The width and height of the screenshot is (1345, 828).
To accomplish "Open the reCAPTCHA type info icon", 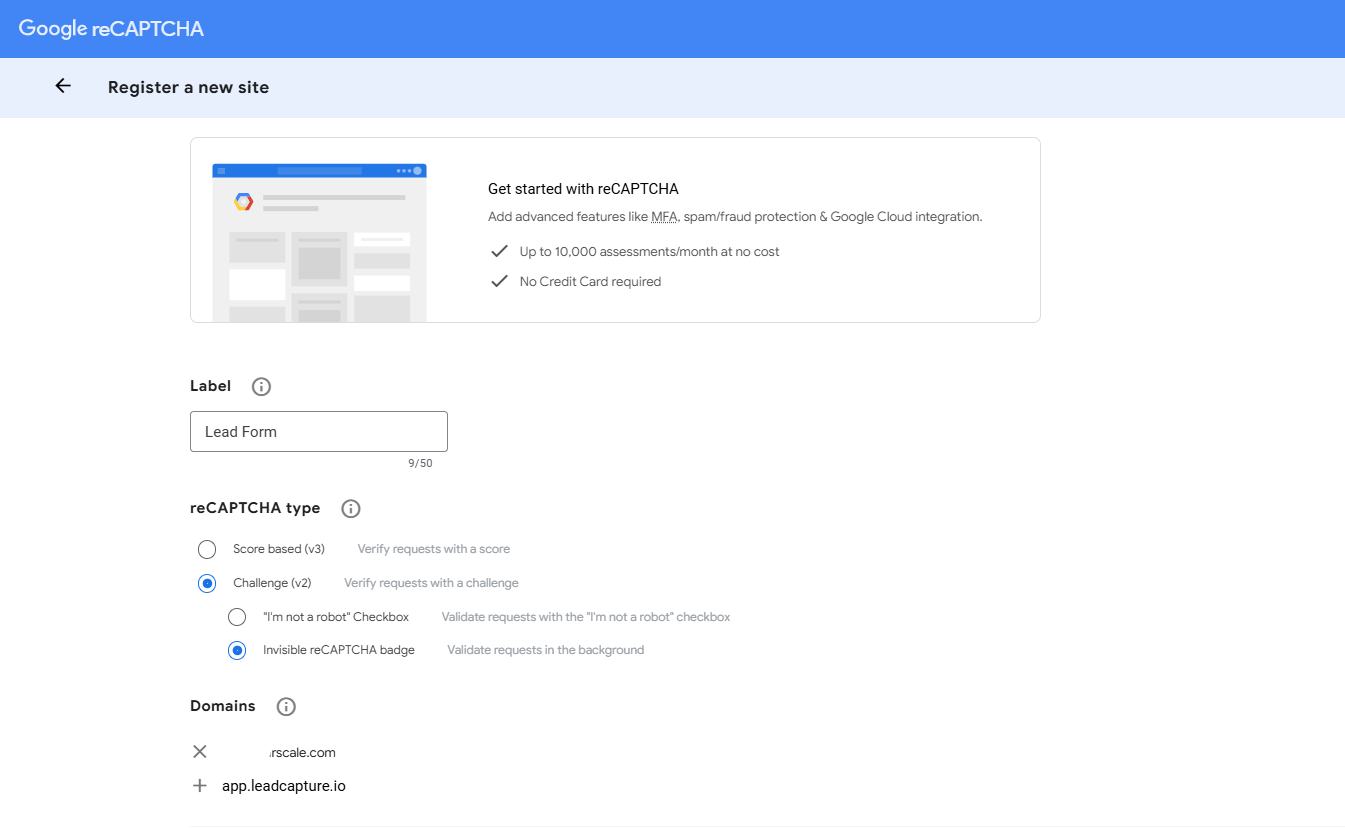I will tap(351, 509).
